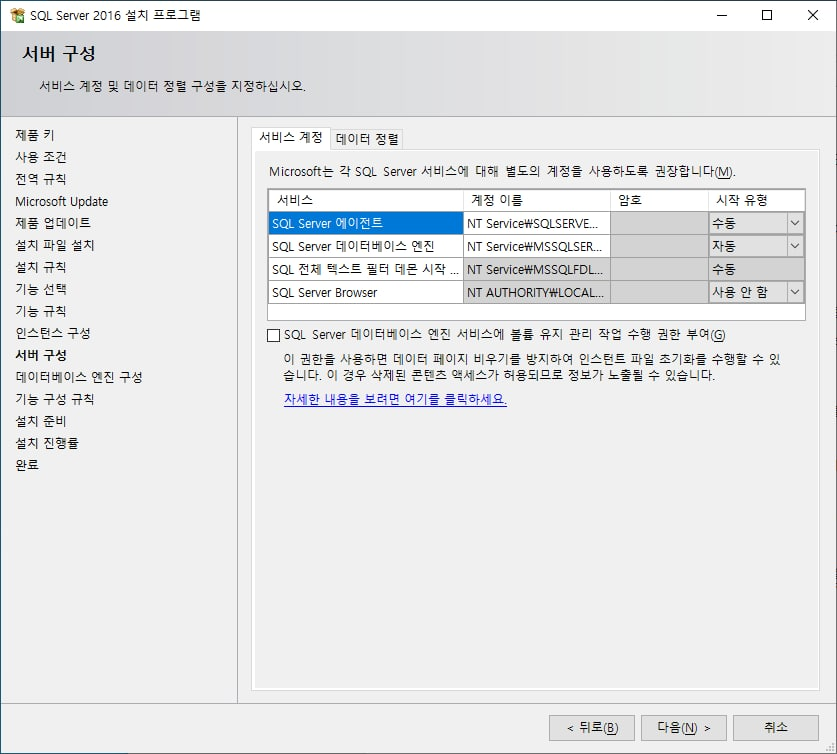The image size is (837, 754).
Task: Click the 암호 column header
Action: point(659,200)
